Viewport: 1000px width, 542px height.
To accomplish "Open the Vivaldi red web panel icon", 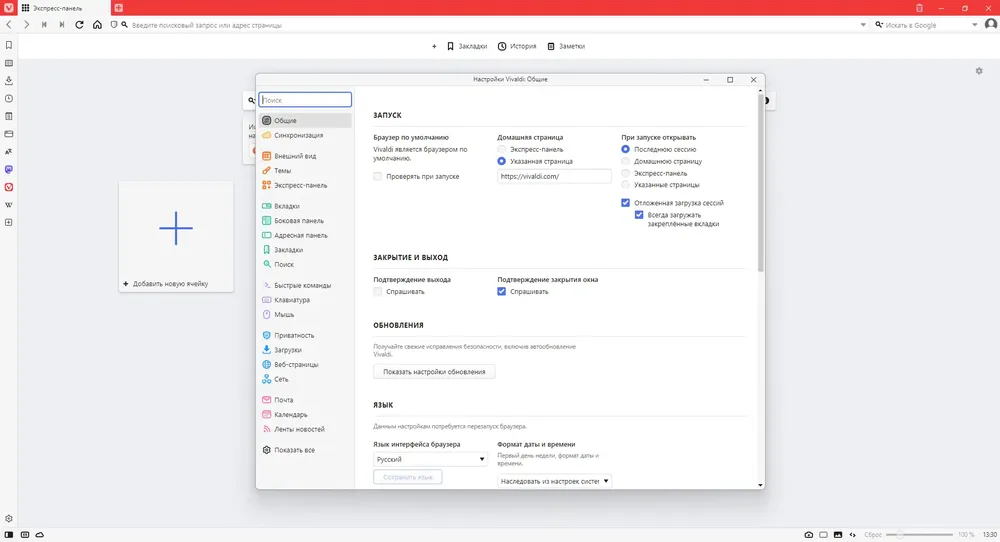I will click(x=9, y=187).
